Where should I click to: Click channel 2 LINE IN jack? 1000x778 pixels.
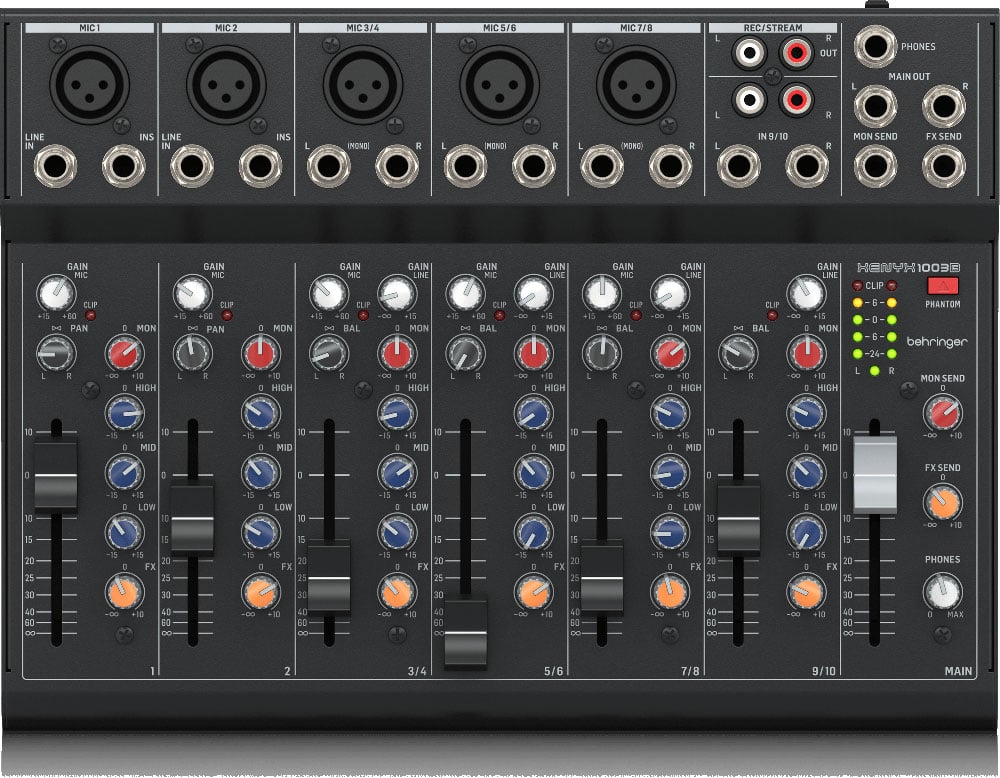(x=192, y=166)
